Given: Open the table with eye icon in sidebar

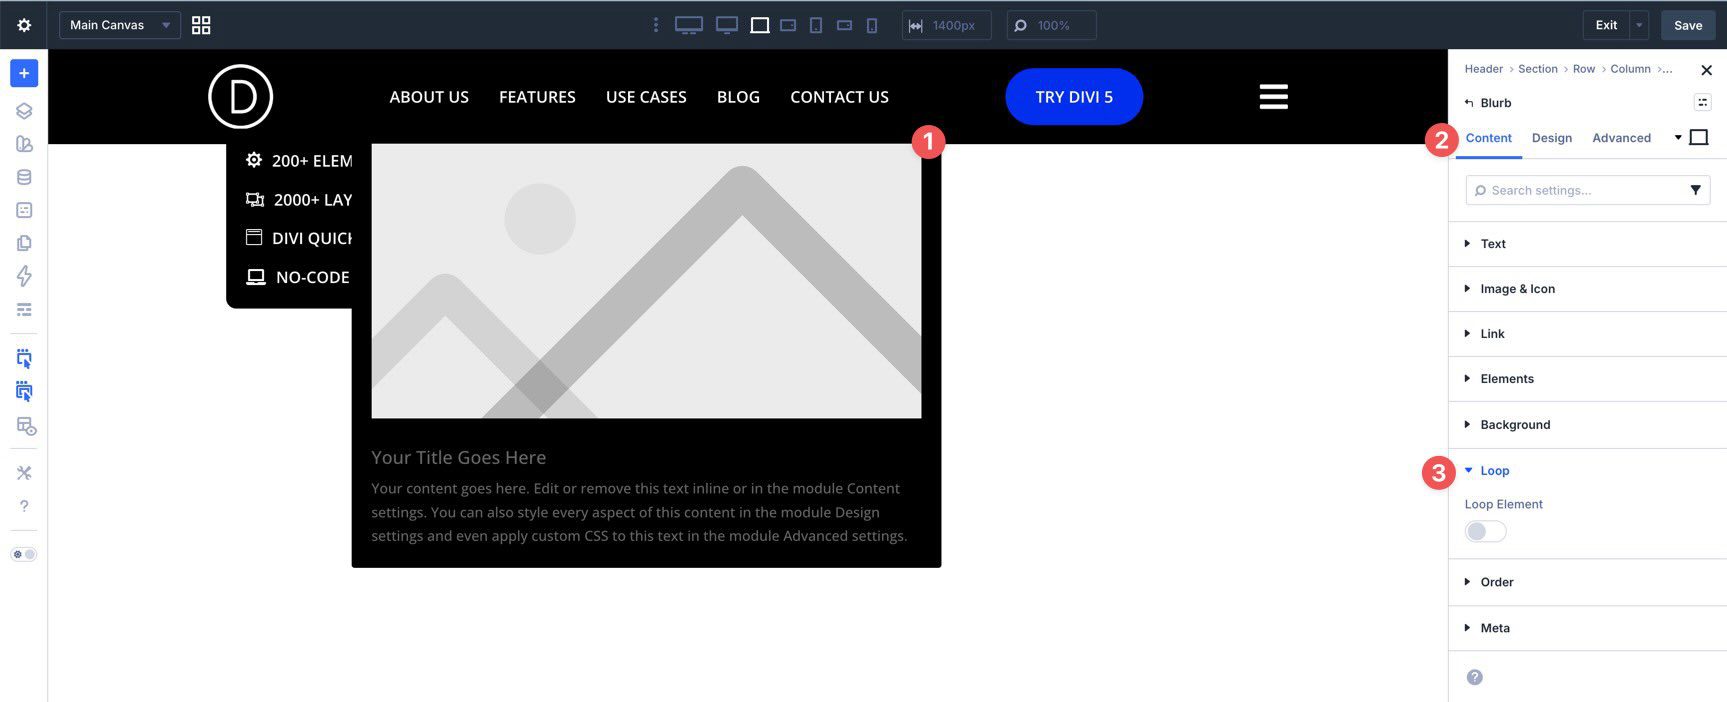Looking at the screenshot, I should point(26,427).
